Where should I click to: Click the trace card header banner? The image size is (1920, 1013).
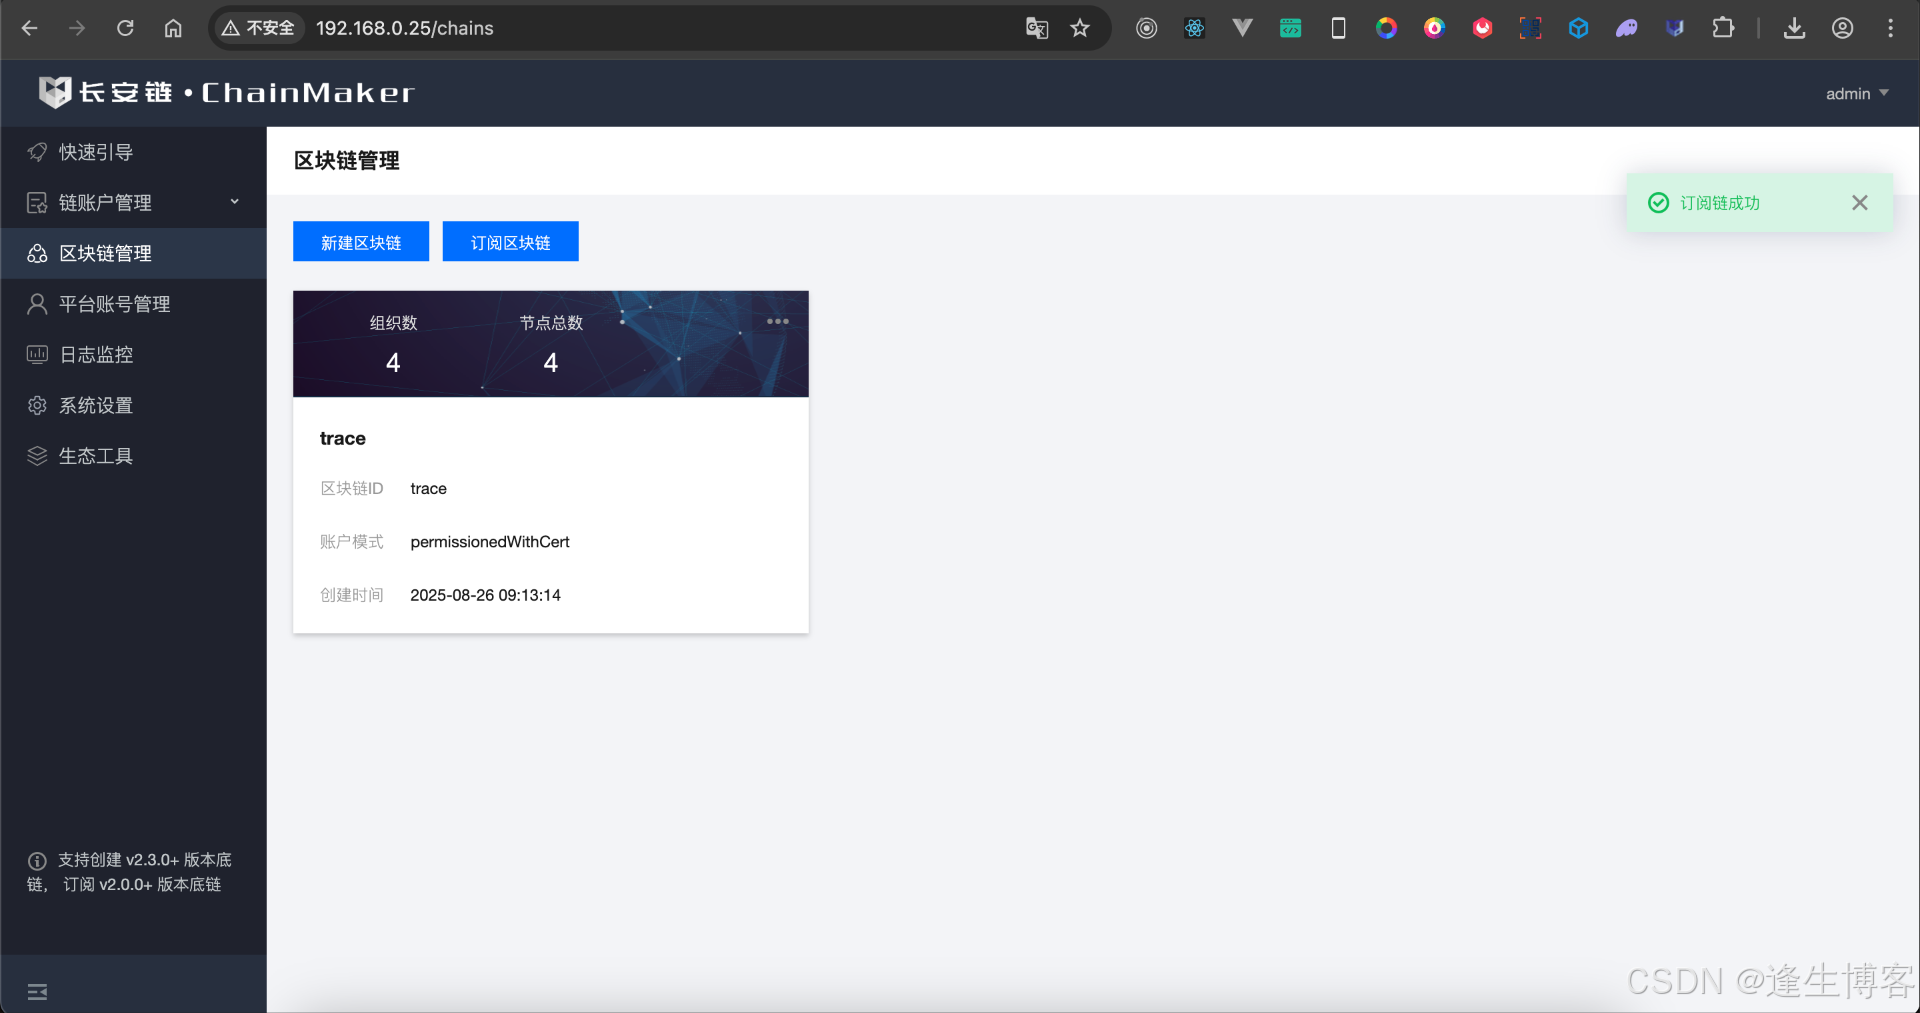click(551, 344)
